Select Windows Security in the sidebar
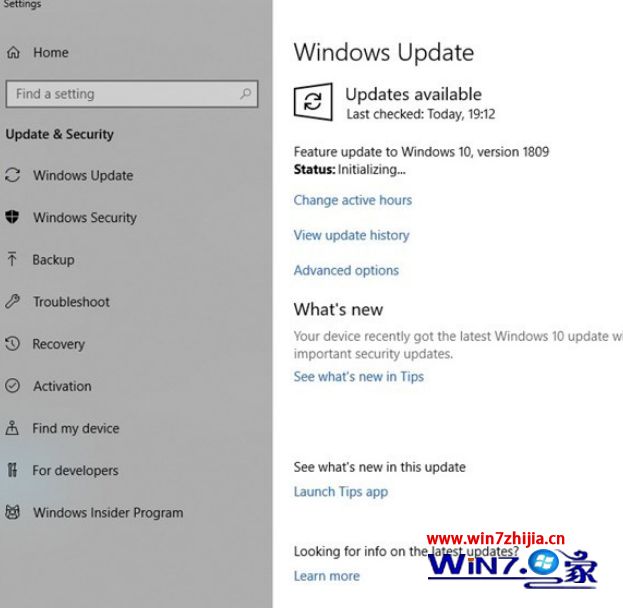 click(85, 217)
